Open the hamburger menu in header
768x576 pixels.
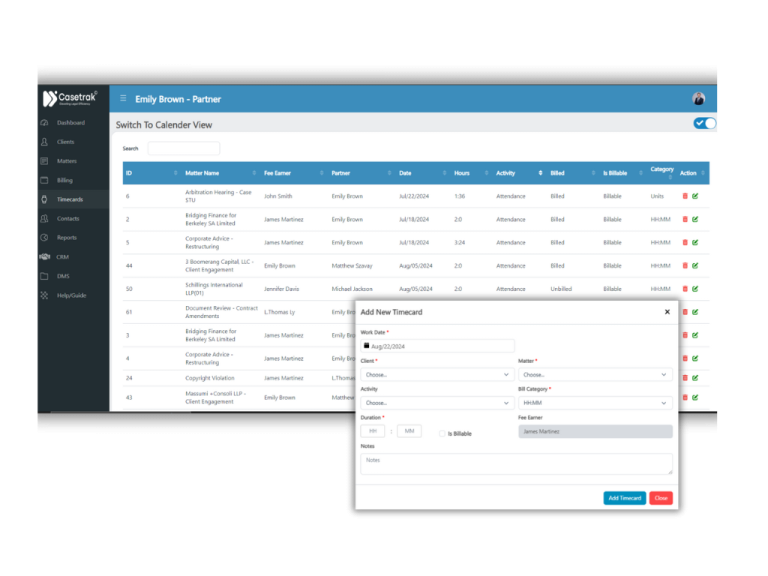[123, 99]
